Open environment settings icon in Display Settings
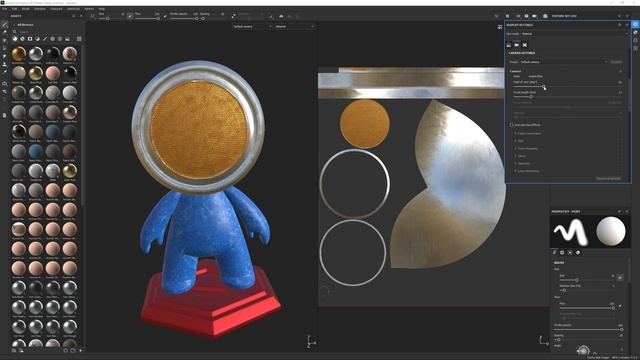 coord(509,45)
